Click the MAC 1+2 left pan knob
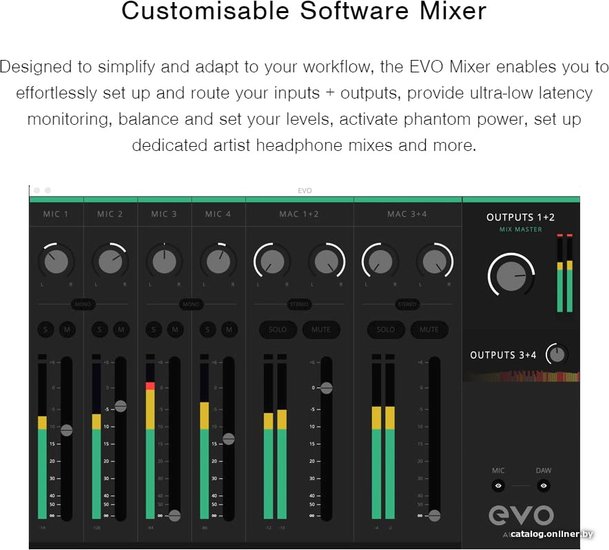The image size is (609, 550). 272,262
